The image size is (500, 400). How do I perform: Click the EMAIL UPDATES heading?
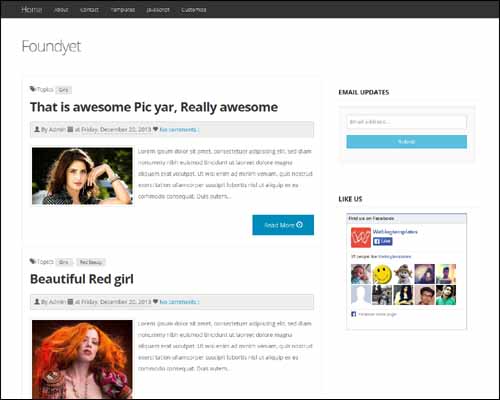364,92
